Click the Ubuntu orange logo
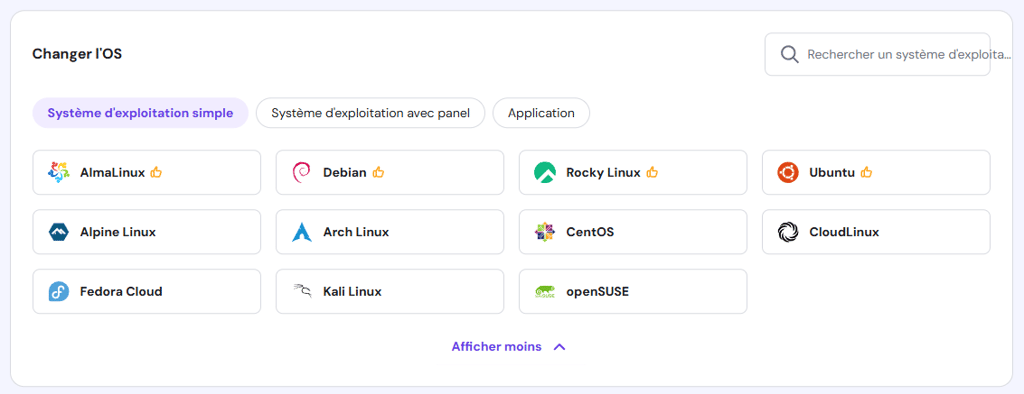This screenshot has height=394, width=1024. [x=788, y=172]
